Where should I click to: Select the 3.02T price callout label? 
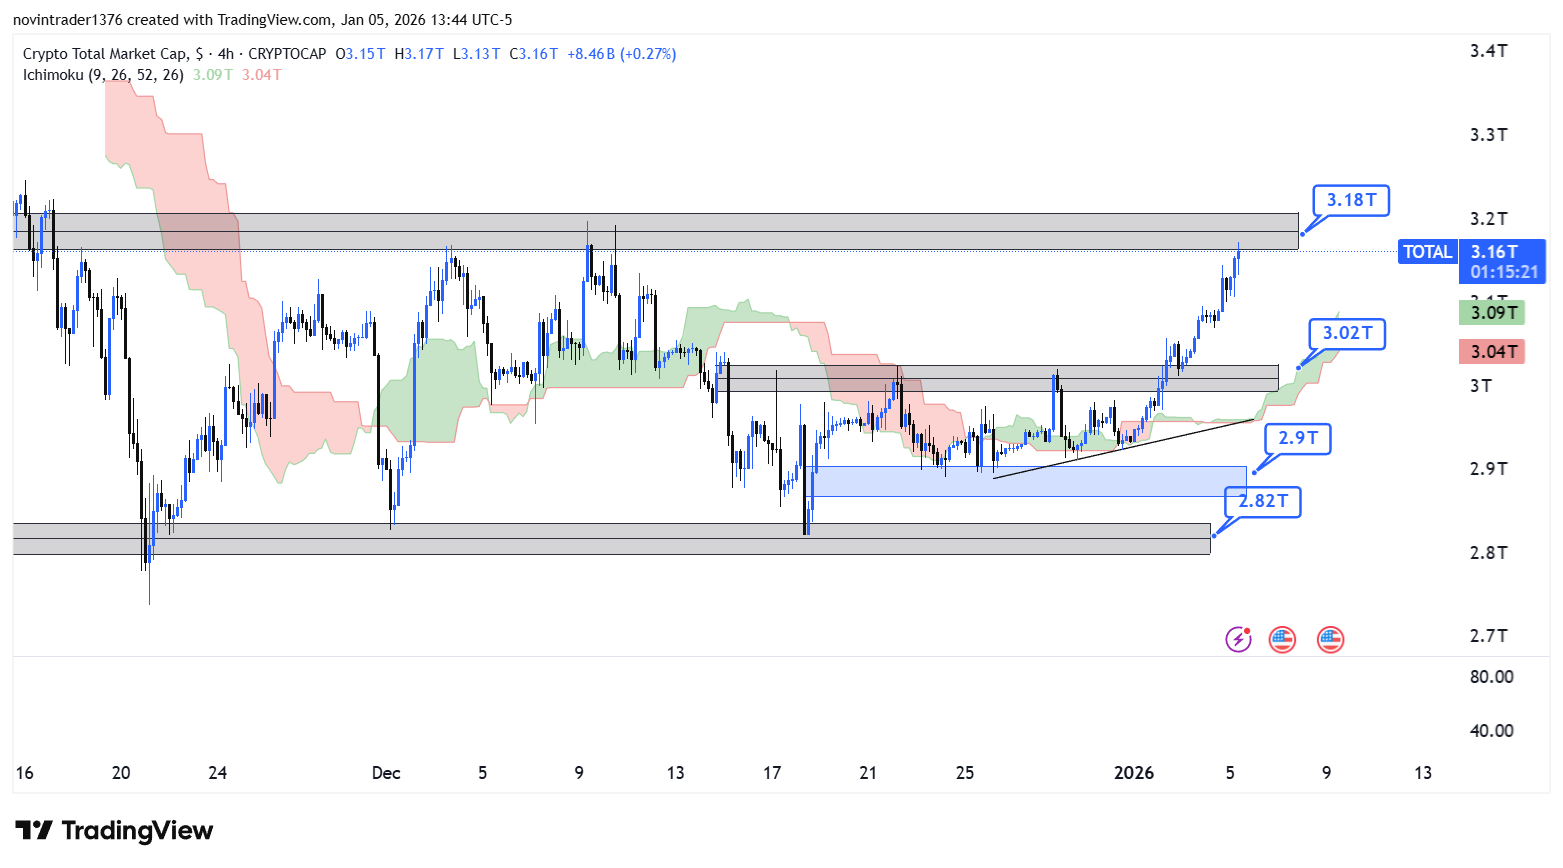click(x=1347, y=333)
